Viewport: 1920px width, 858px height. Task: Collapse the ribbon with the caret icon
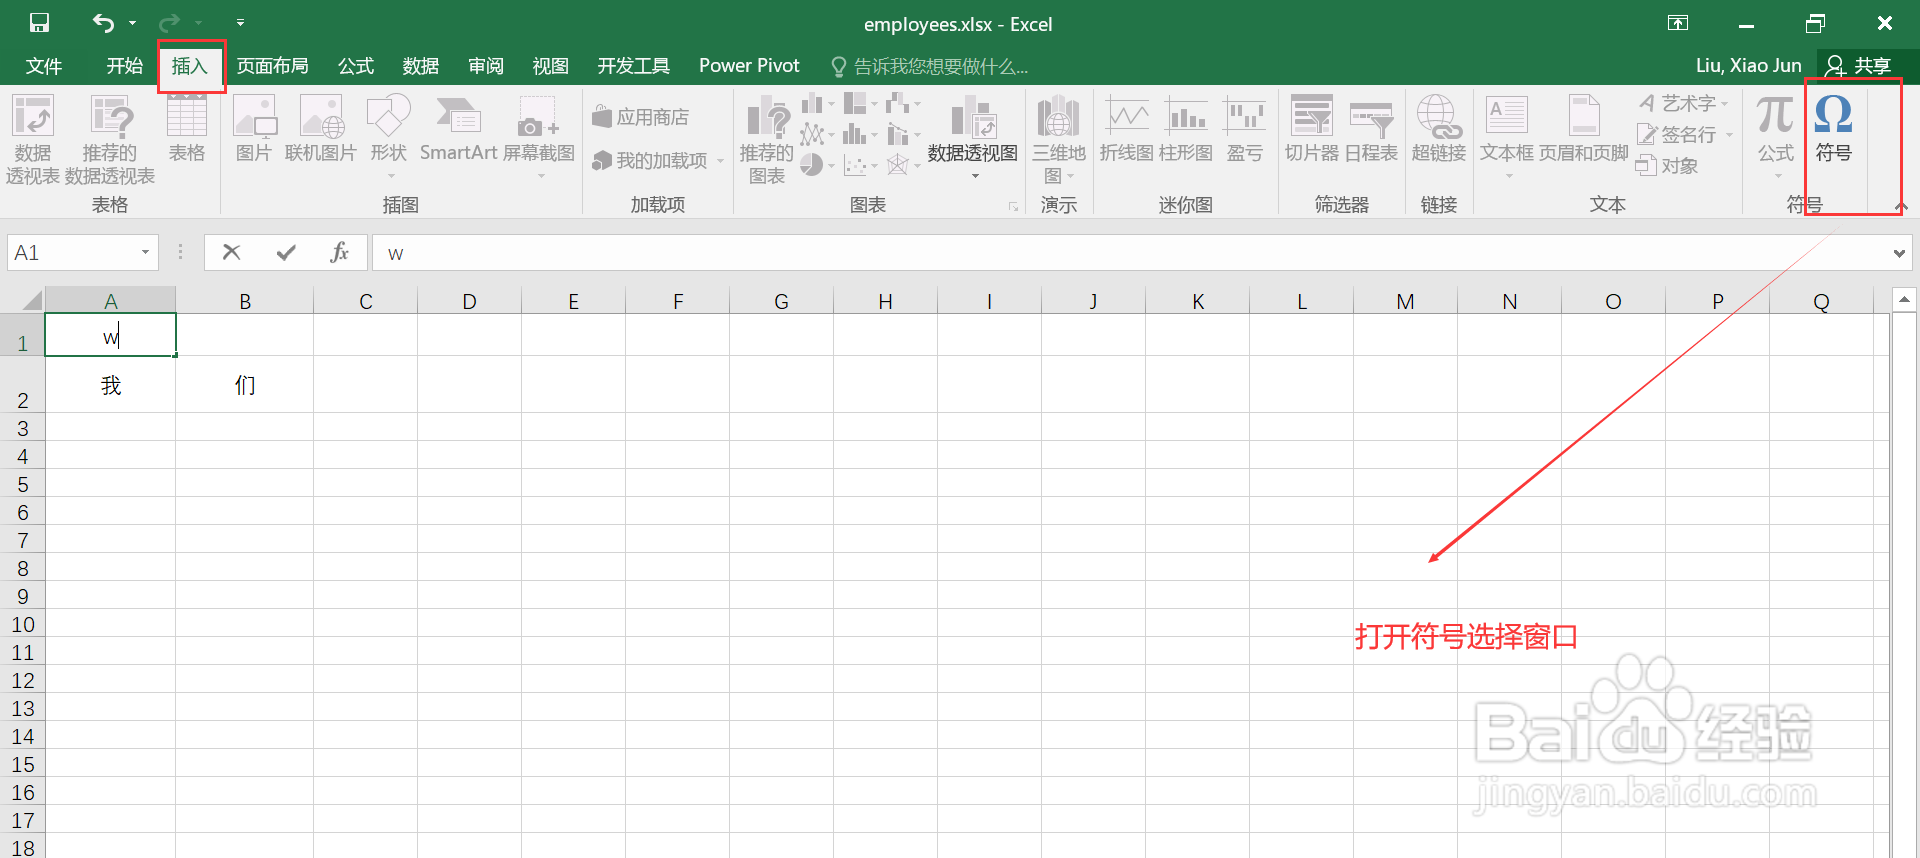(x=1901, y=206)
